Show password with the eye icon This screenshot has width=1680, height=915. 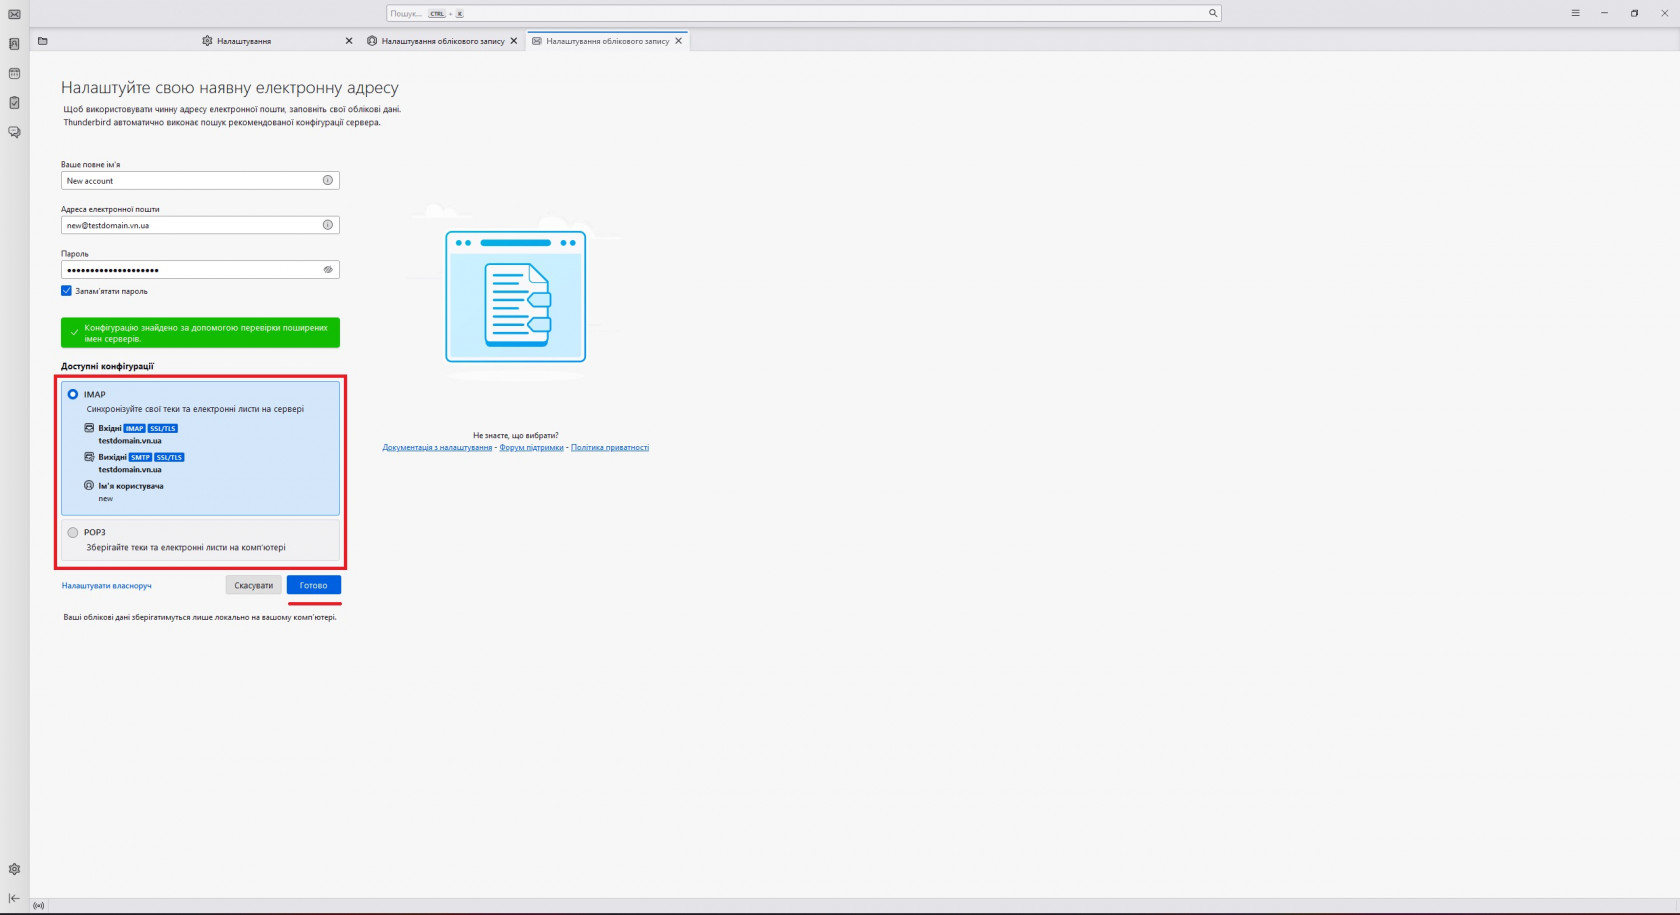click(327, 270)
